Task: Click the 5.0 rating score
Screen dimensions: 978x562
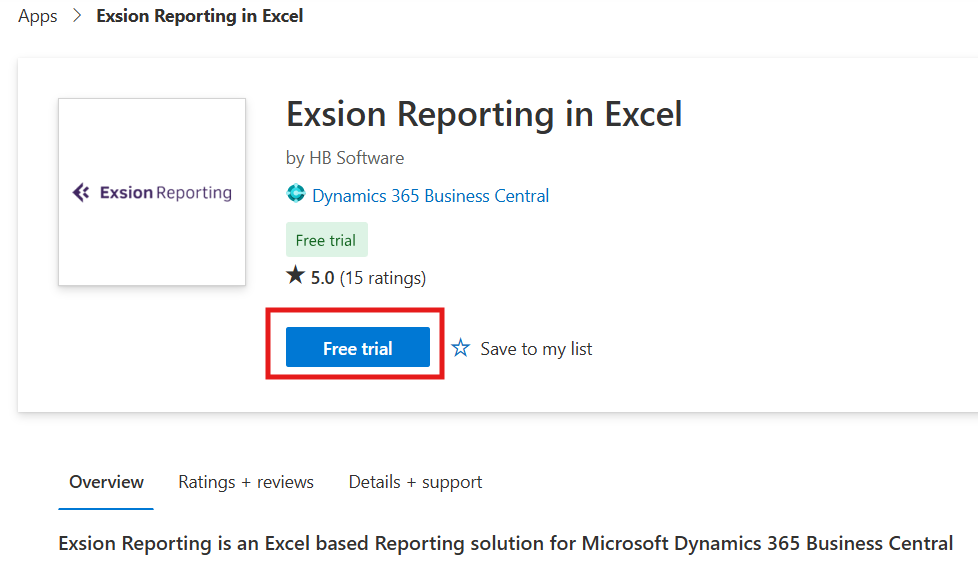Action: [322, 278]
